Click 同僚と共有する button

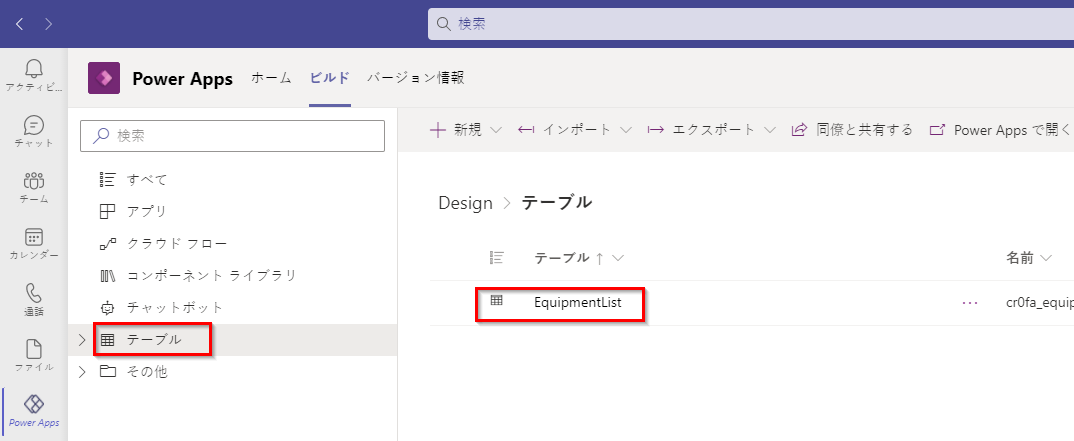[x=852, y=130]
